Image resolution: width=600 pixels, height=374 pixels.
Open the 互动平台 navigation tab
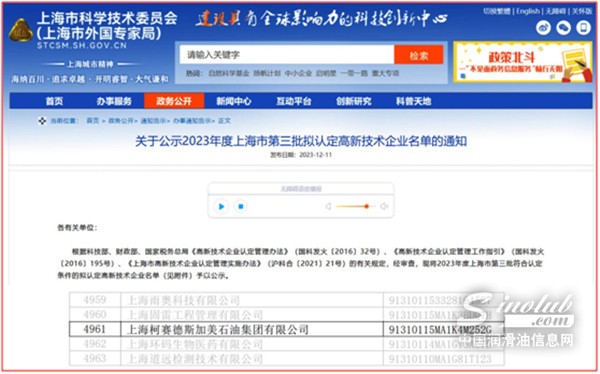coord(293,101)
